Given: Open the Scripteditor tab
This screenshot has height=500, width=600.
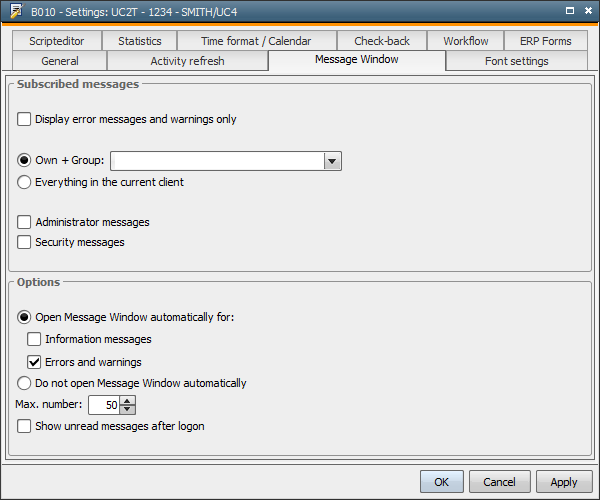Looking at the screenshot, I should [x=57, y=41].
